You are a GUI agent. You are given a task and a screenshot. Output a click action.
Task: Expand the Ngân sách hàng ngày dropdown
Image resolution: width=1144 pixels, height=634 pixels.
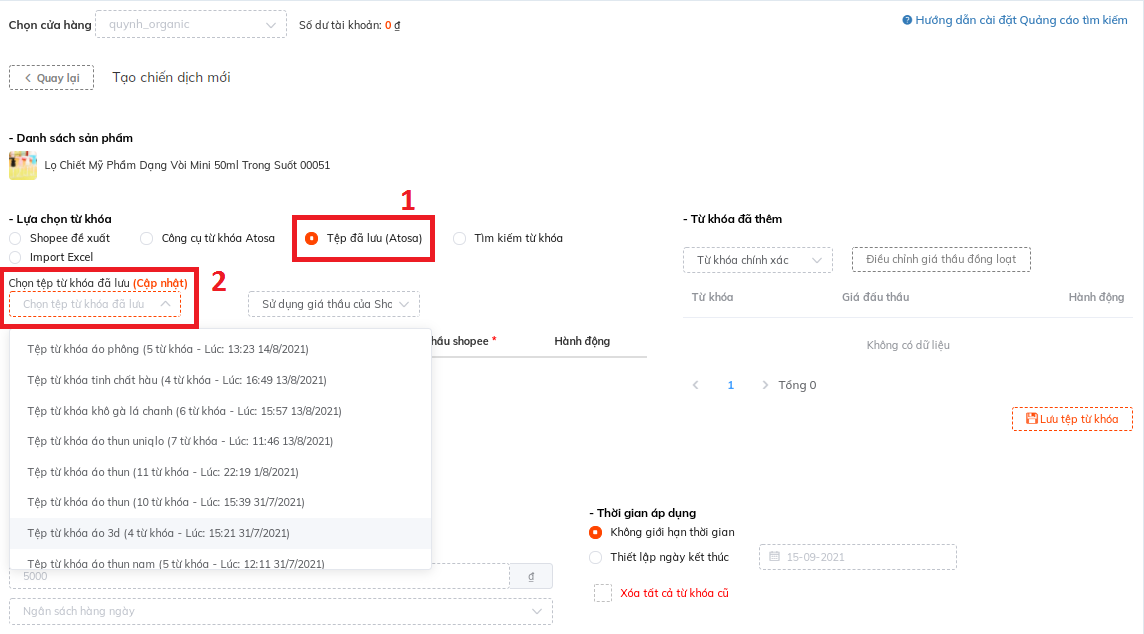(x=280, y=611)
